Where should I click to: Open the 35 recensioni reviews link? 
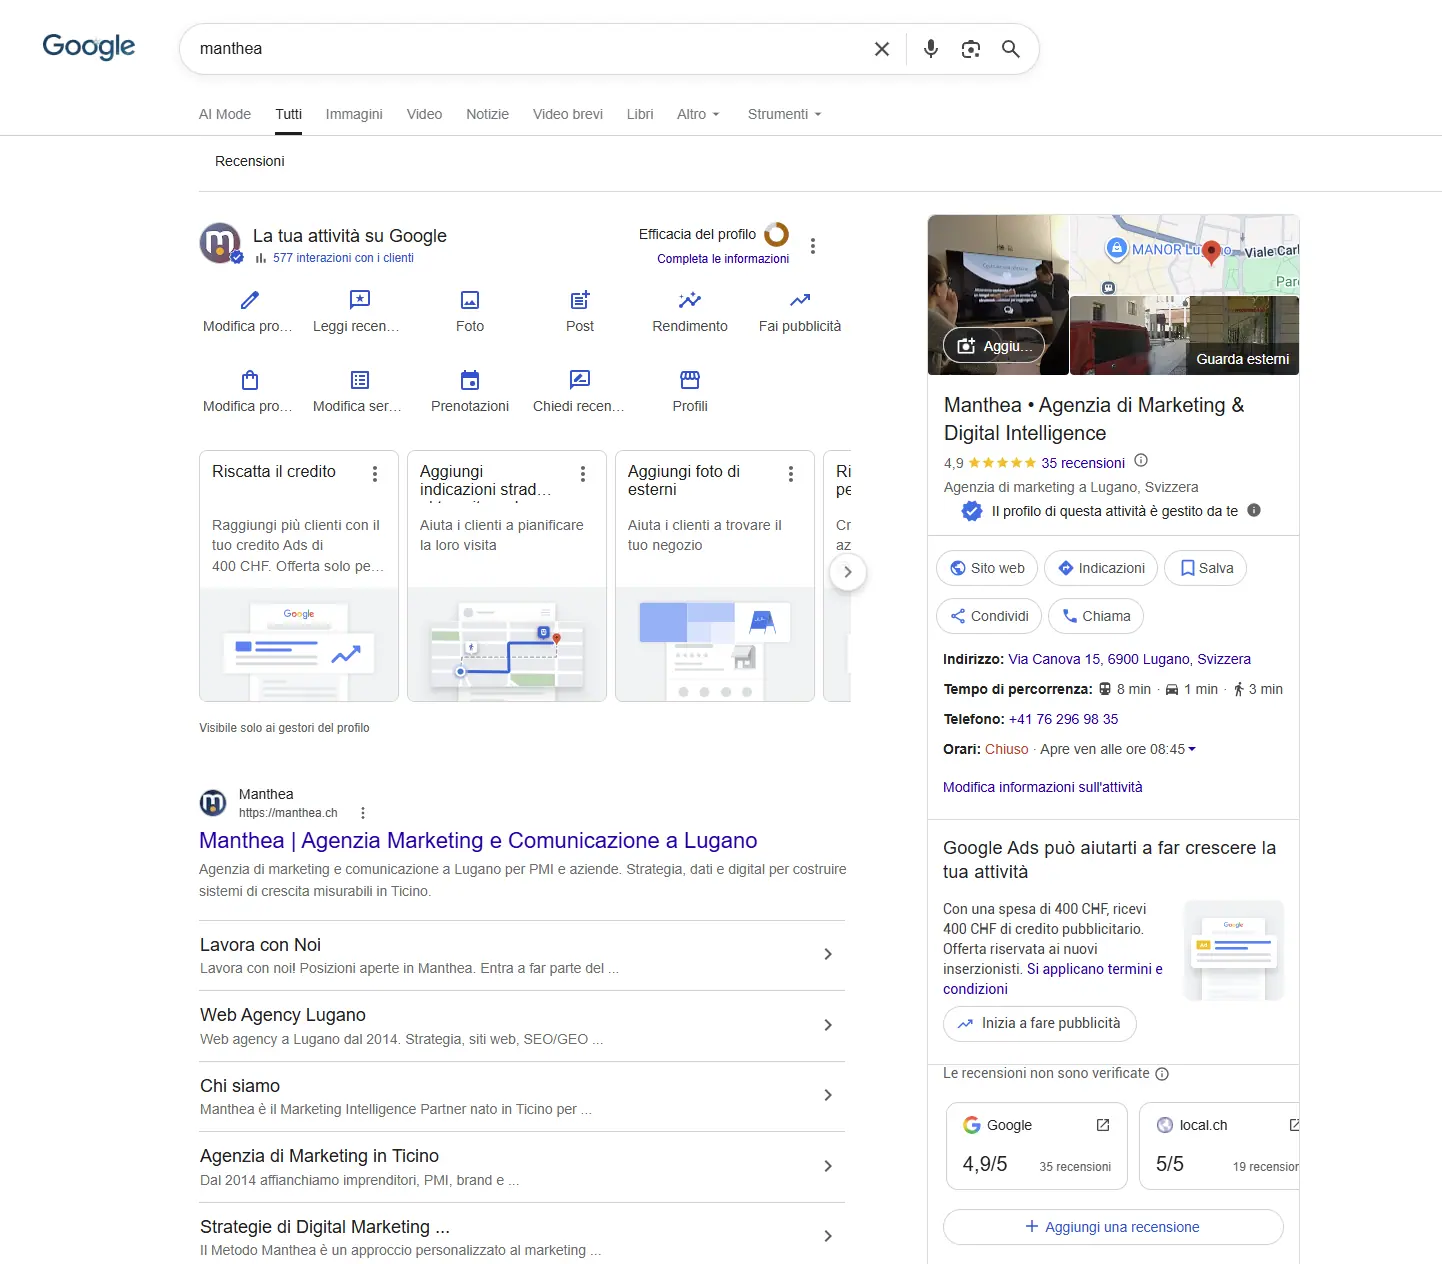pos(1083,463)
